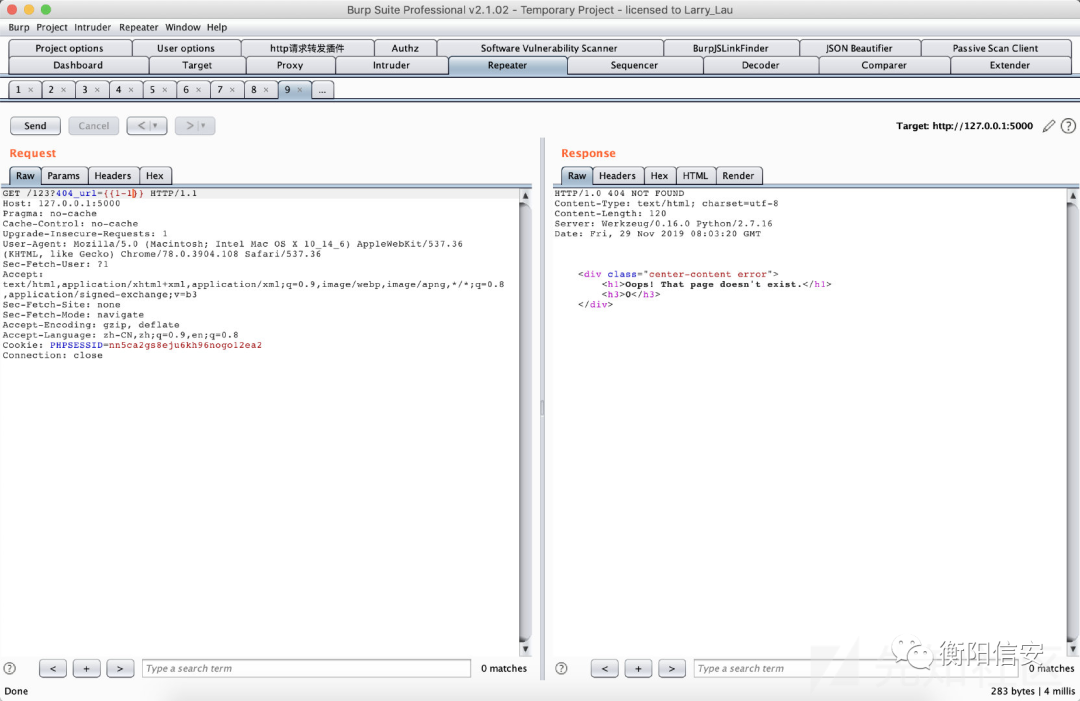Show response Render view

tap(738, 176)
